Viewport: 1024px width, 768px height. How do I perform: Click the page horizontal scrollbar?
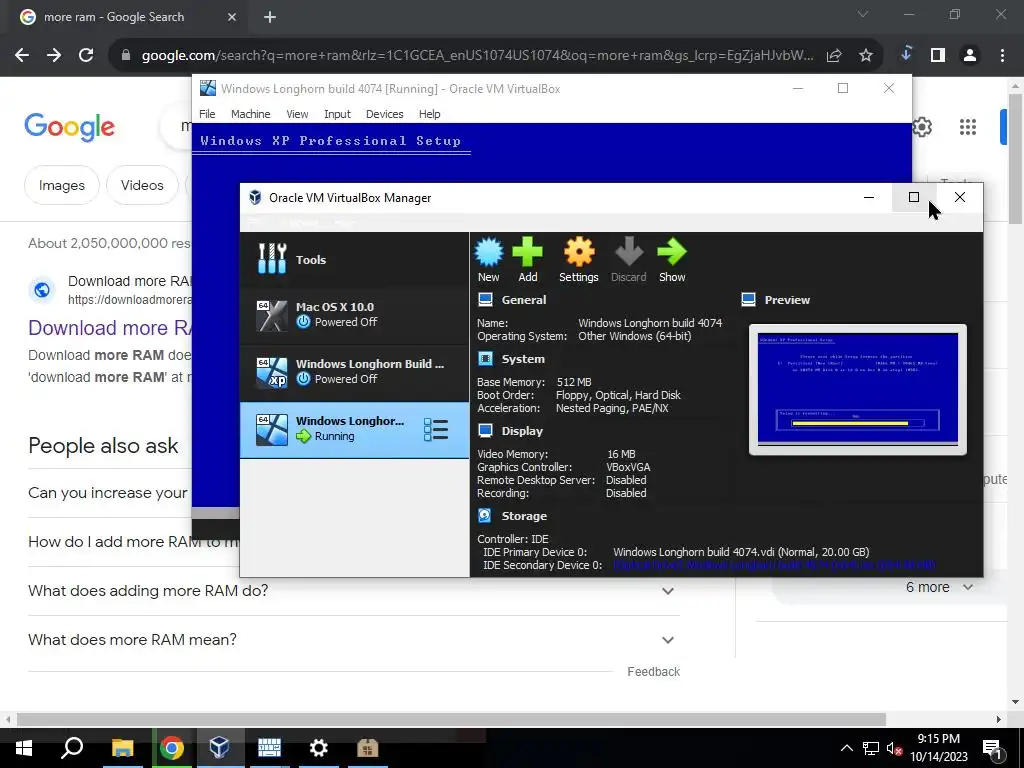click(451, 719)
